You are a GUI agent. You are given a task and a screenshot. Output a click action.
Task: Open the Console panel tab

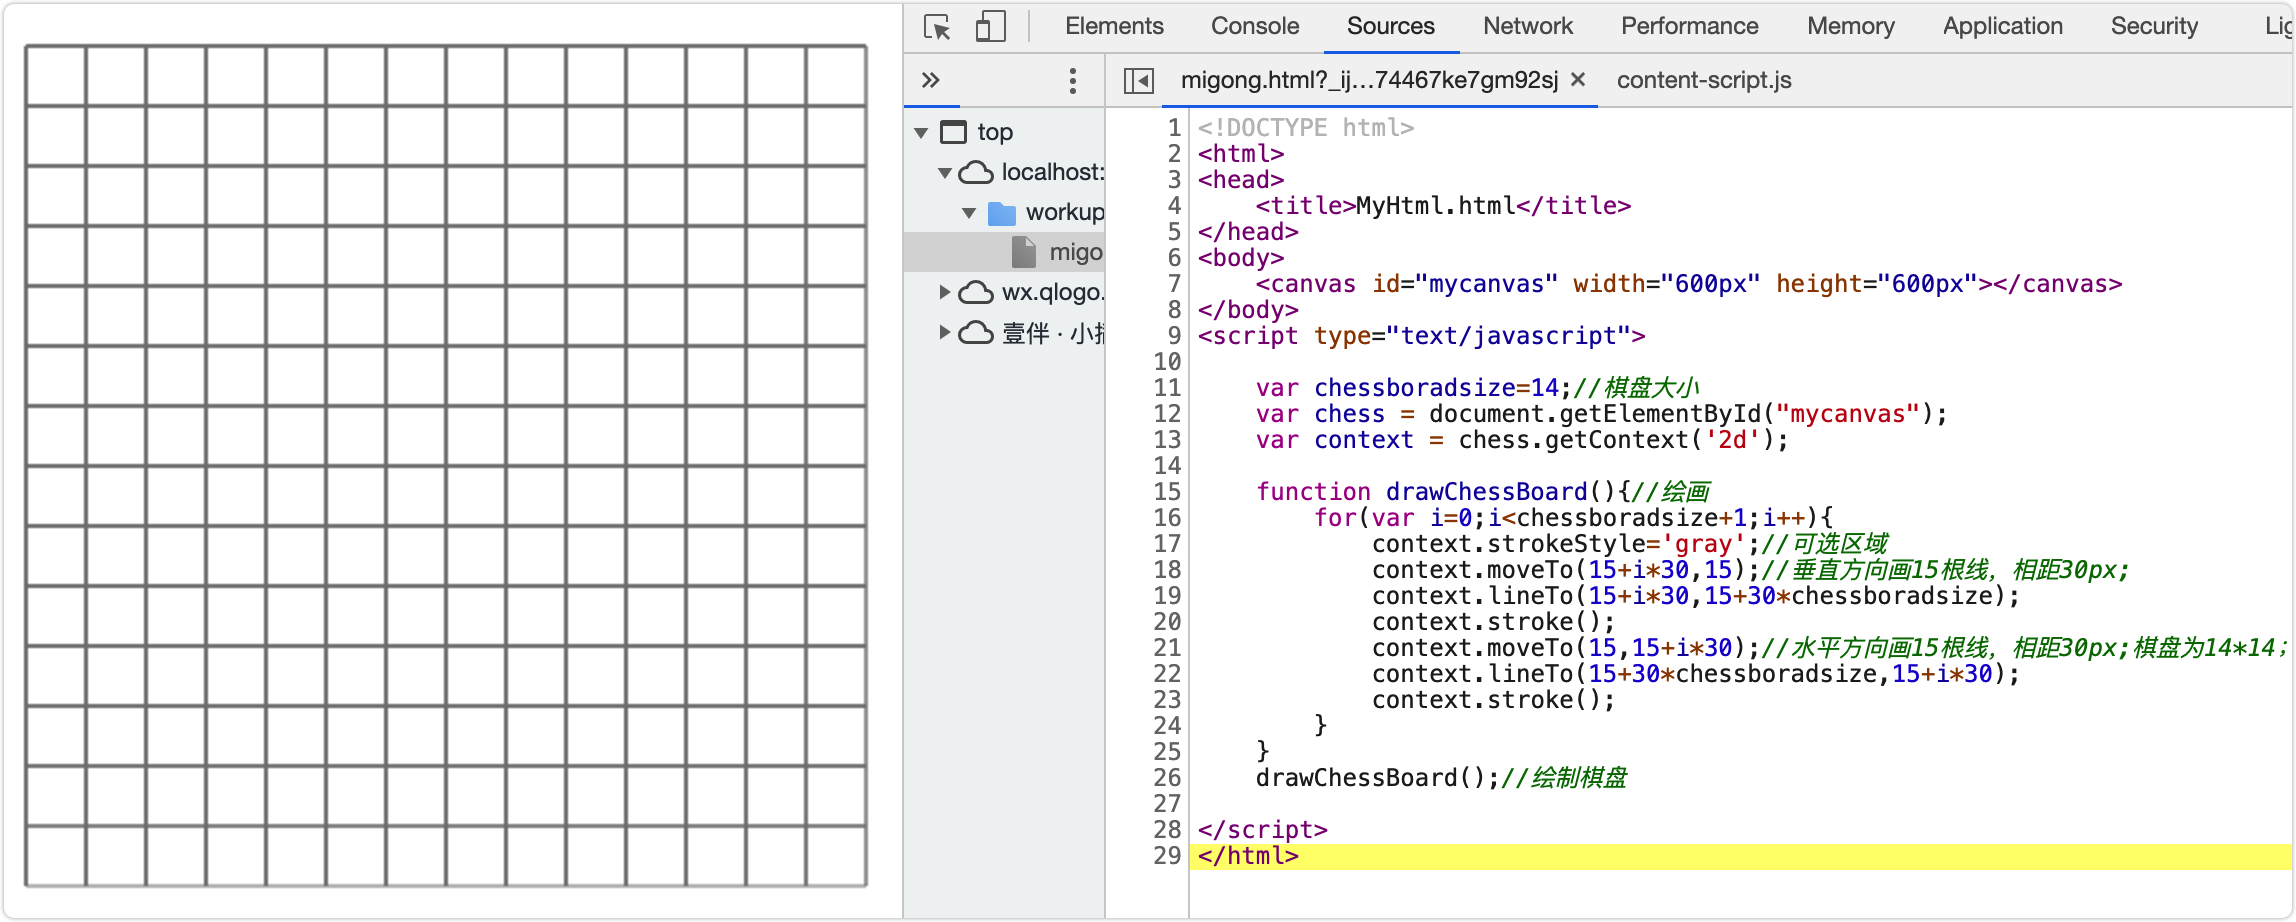(x=1254, y=27)
